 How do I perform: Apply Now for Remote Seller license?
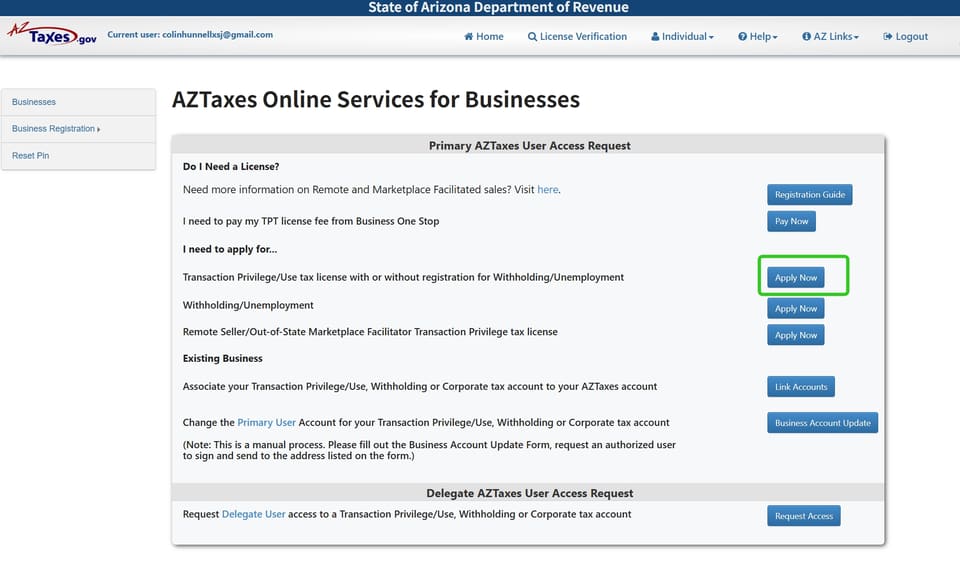coord(795,335)
